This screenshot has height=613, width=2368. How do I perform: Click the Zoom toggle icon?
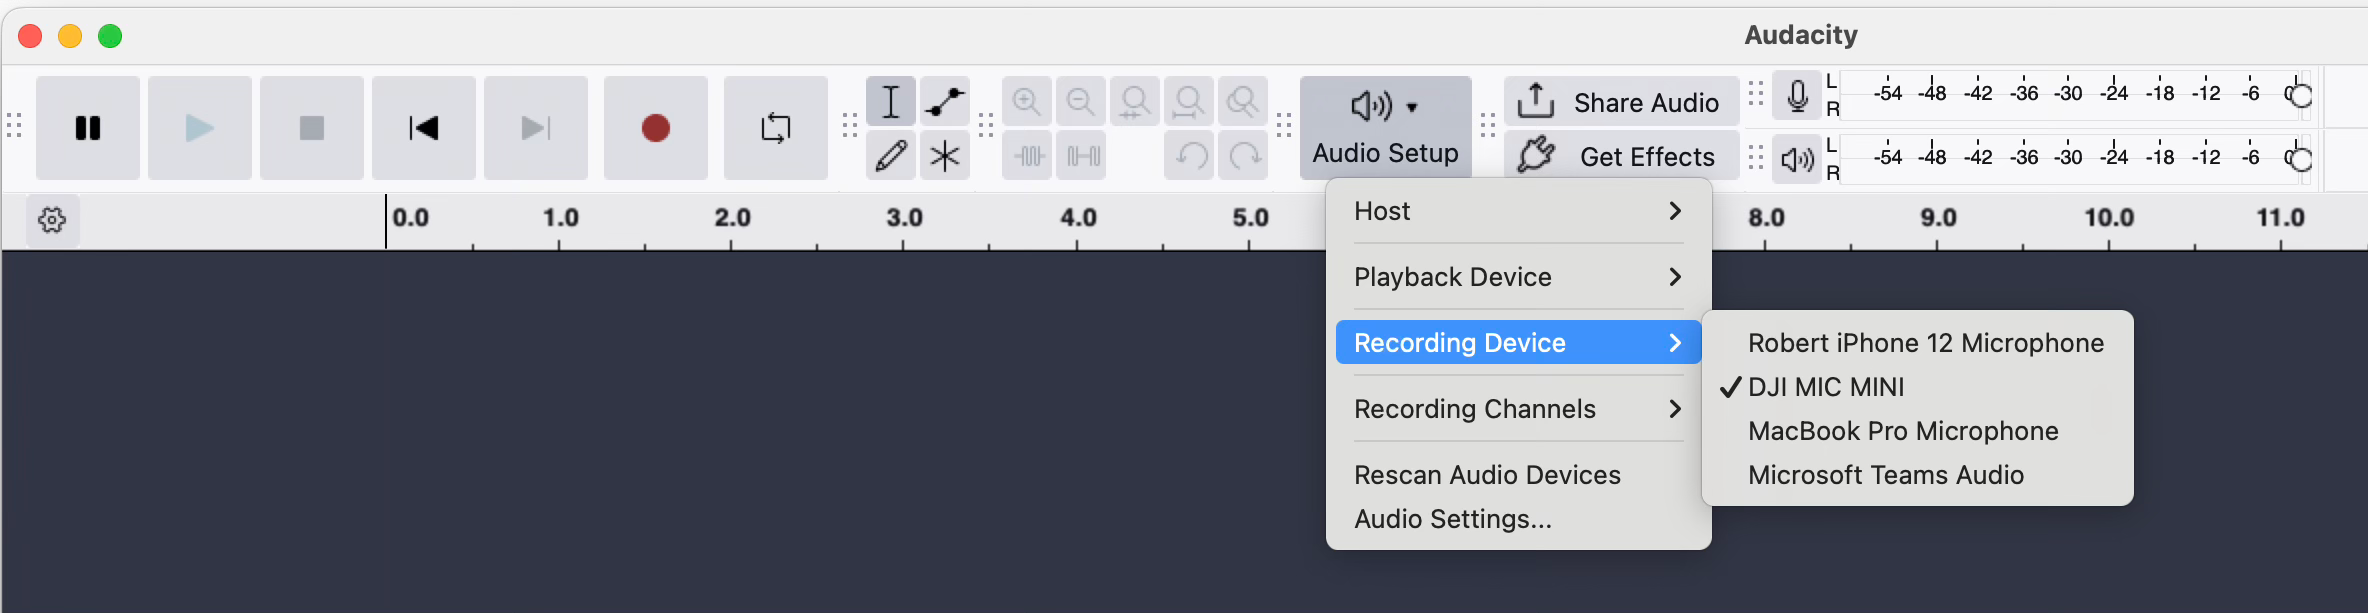1243,101
